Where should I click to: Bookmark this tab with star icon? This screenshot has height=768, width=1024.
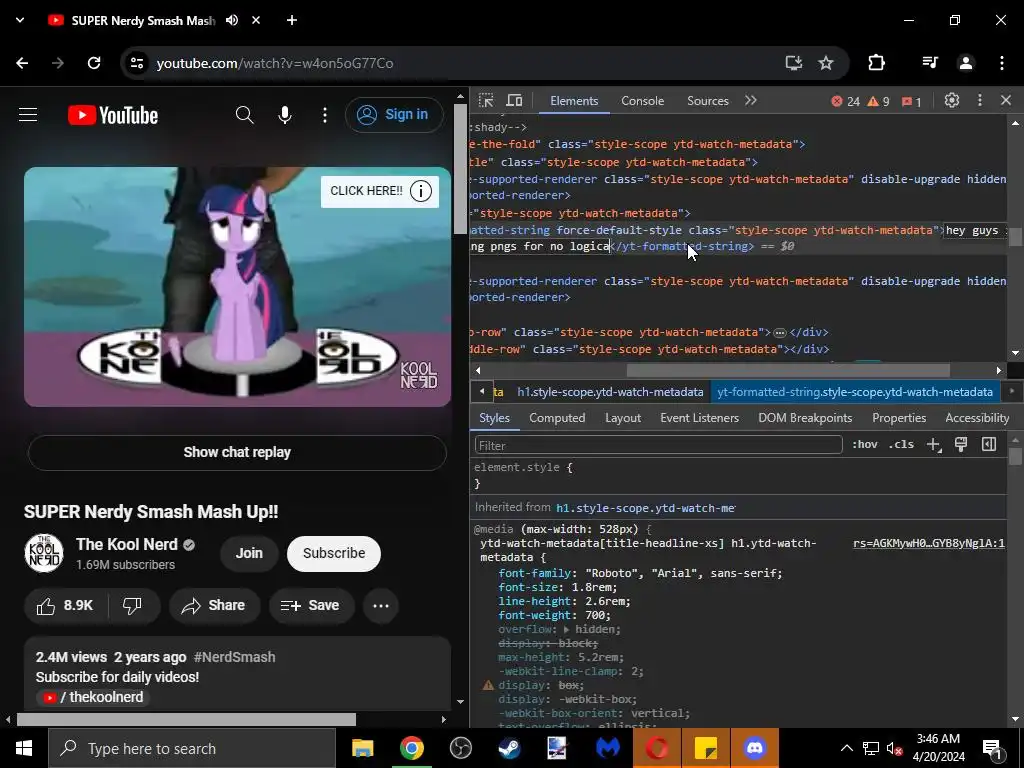[x=826, y=63]
